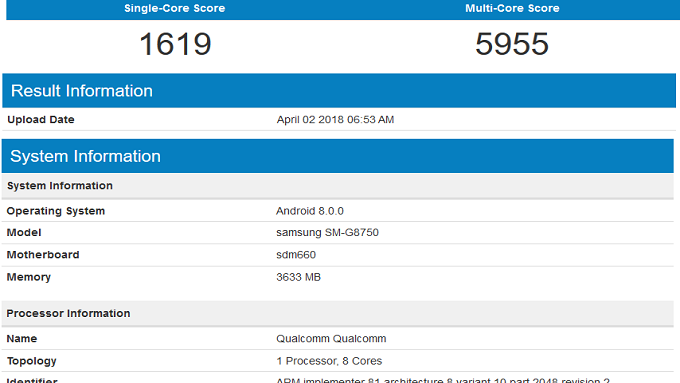The width and height of the screenshot is (680, 383).
Task: Select the samsung SM-G8750 value
Action: click(327, 232)
